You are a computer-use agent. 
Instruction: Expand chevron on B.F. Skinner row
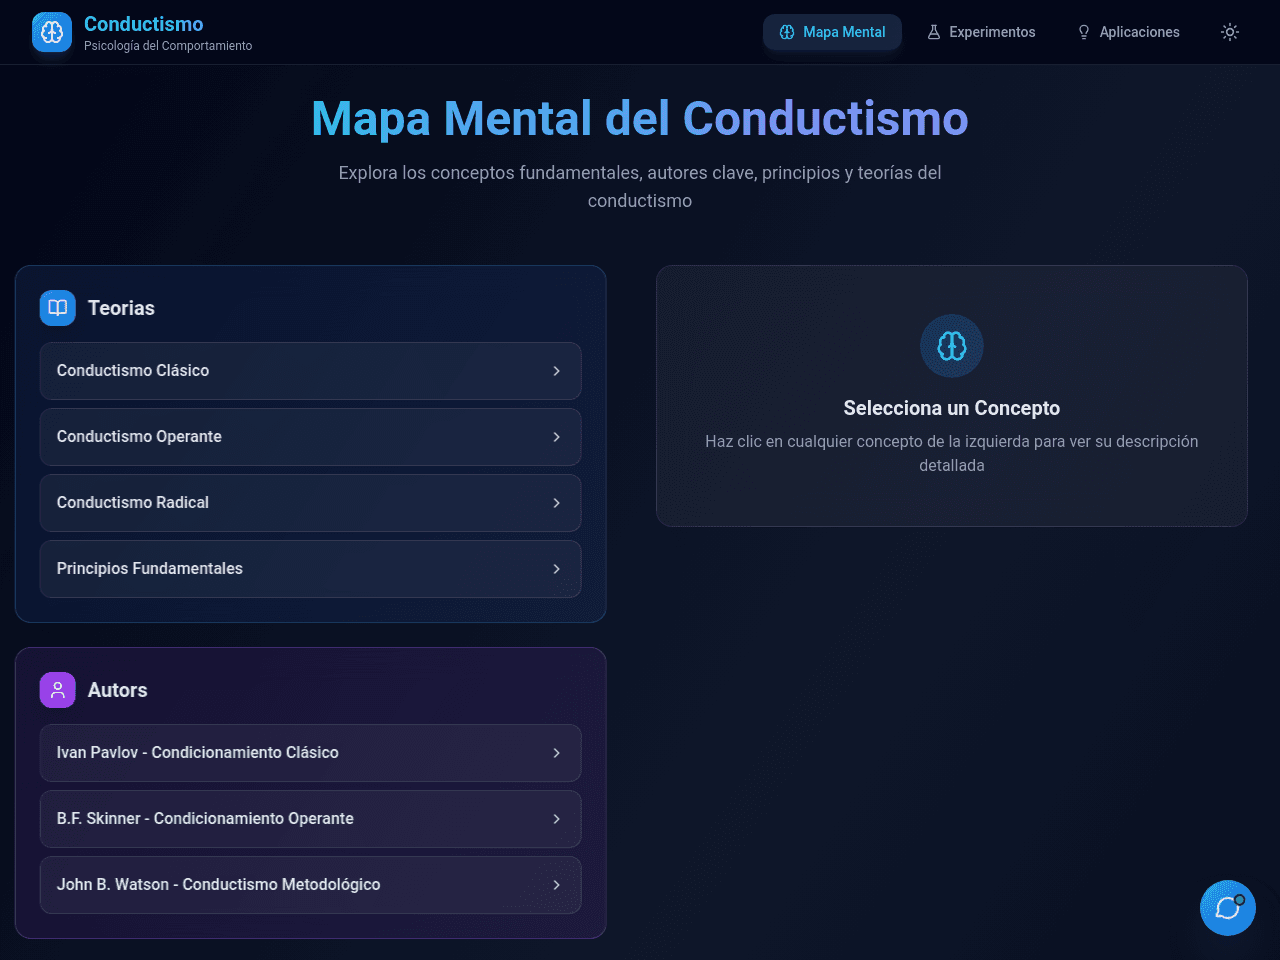point(557,819)
